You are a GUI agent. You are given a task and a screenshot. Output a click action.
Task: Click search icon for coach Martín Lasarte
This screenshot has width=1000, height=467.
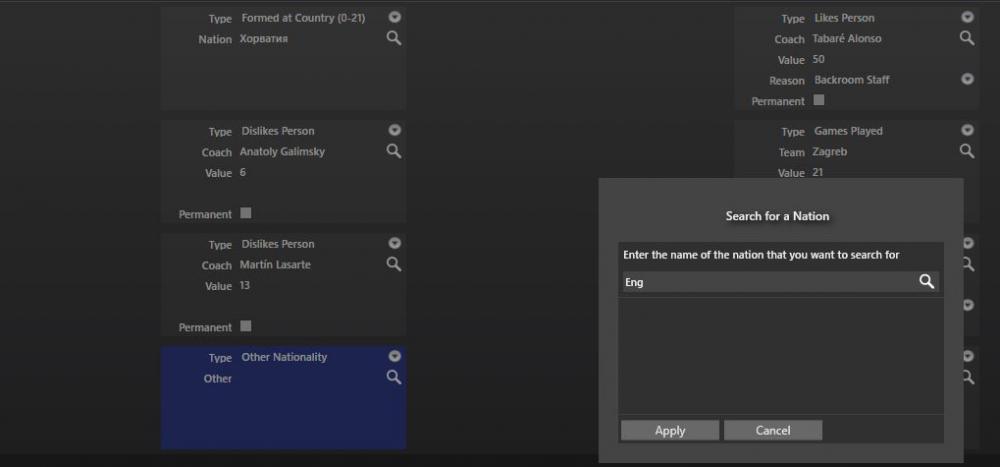pos(394,264)
